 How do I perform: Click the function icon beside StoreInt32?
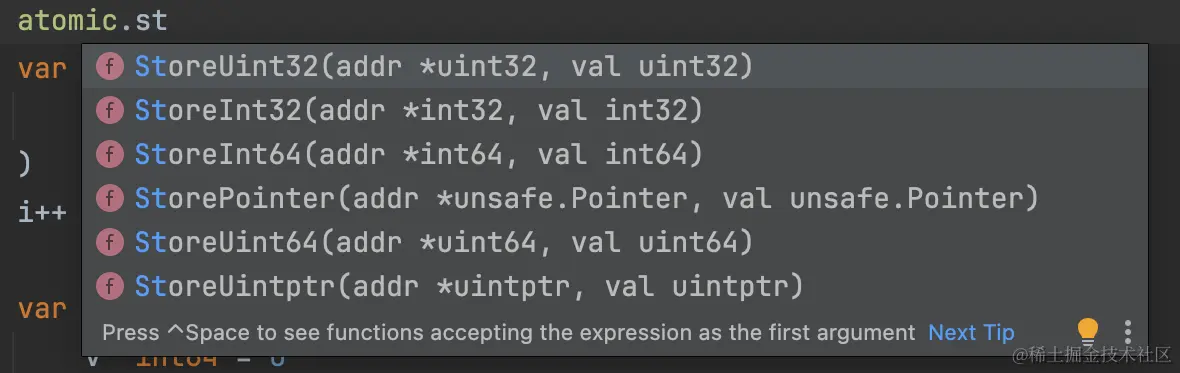tap(110, 111)
